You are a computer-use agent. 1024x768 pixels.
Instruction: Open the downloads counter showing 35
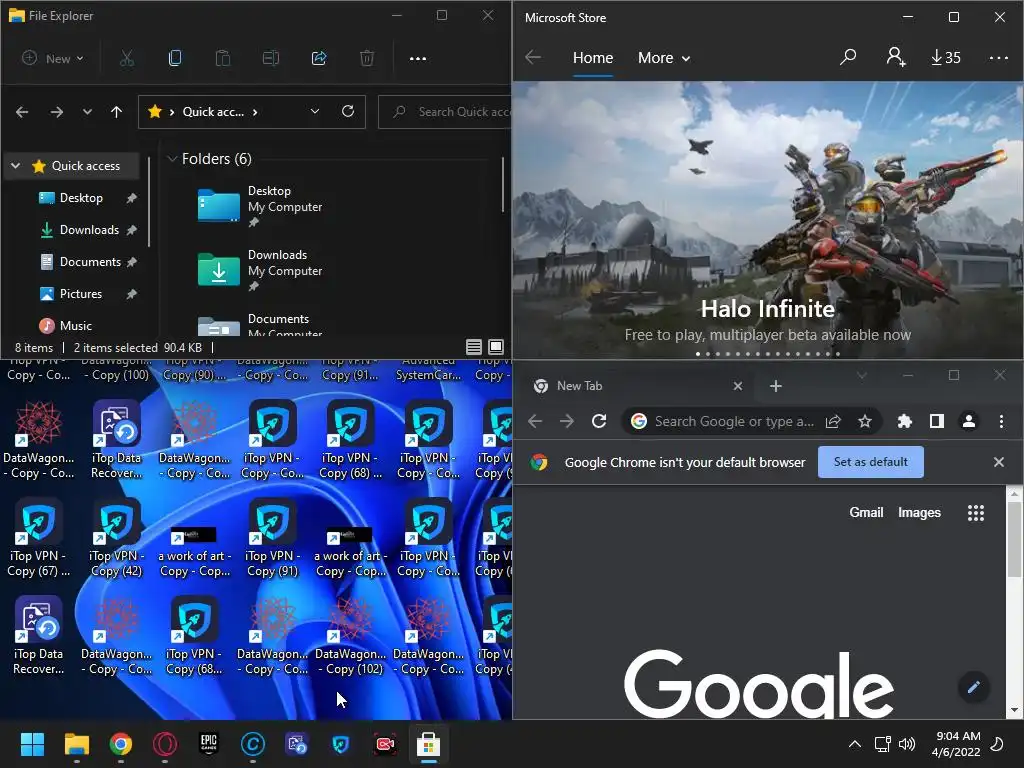946,57
